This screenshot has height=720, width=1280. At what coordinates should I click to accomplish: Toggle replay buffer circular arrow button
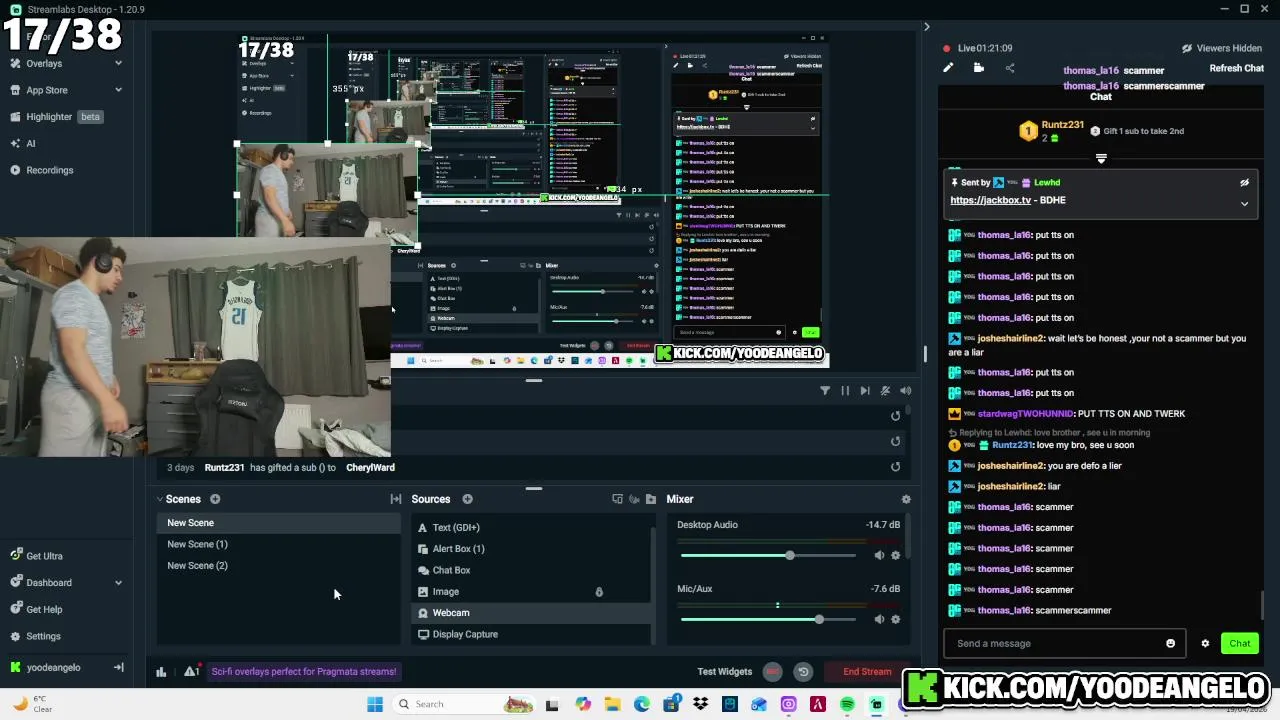(x=802, y=672)
